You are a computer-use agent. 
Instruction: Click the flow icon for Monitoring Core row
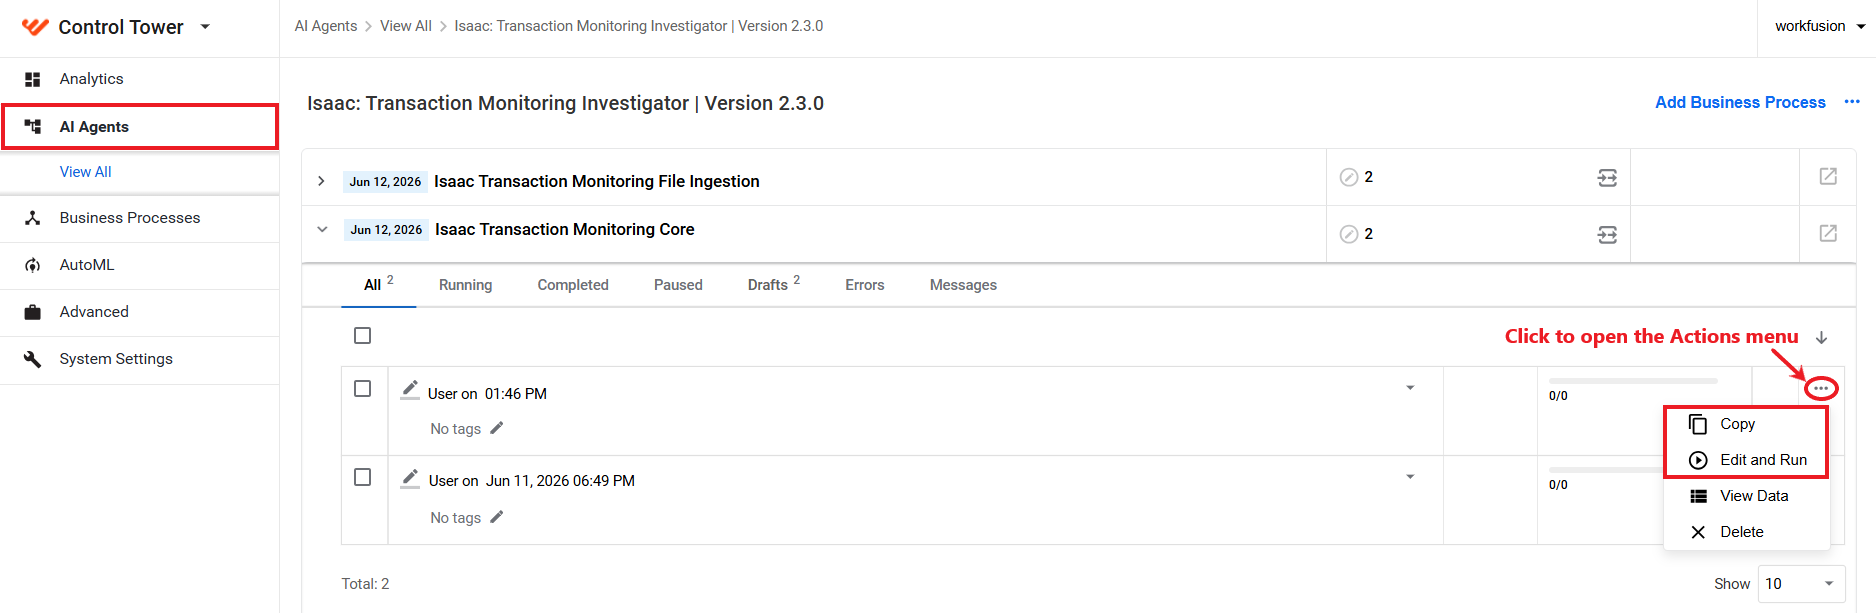coord(1607,235)
